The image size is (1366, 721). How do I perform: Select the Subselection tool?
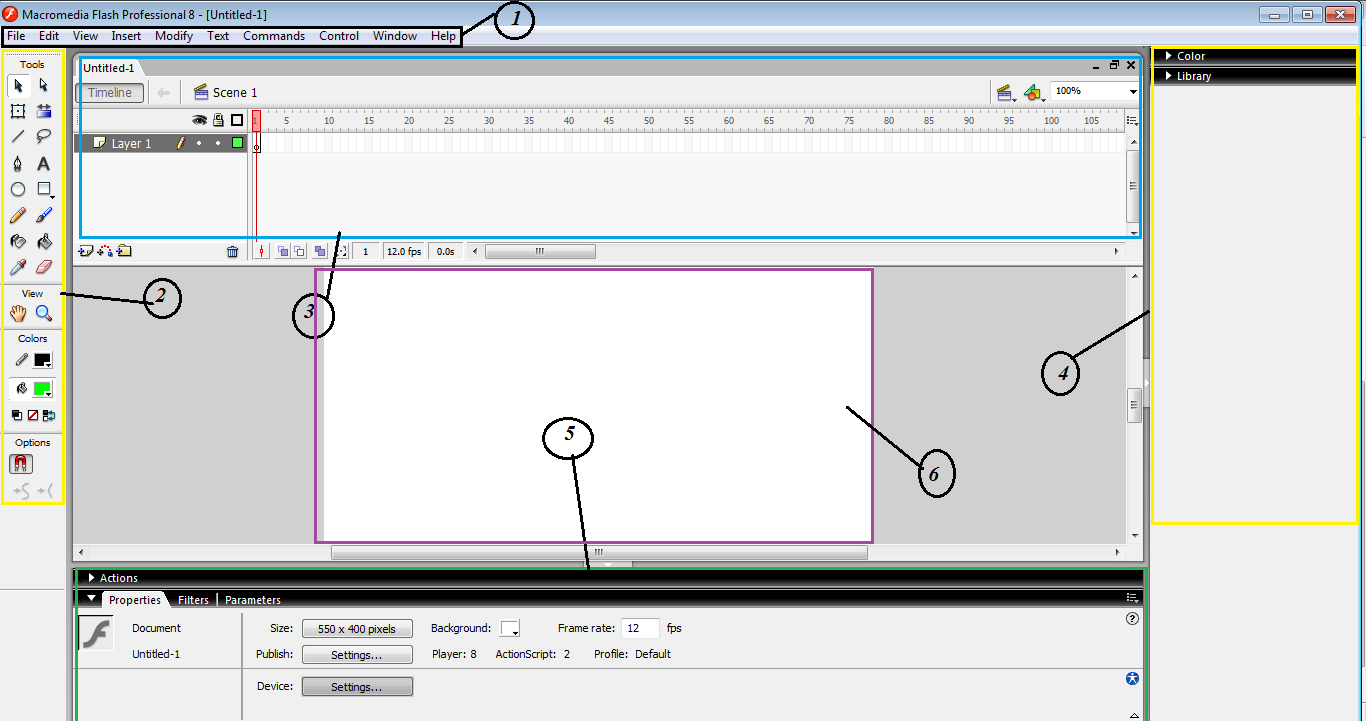click(x=44, y=86)
